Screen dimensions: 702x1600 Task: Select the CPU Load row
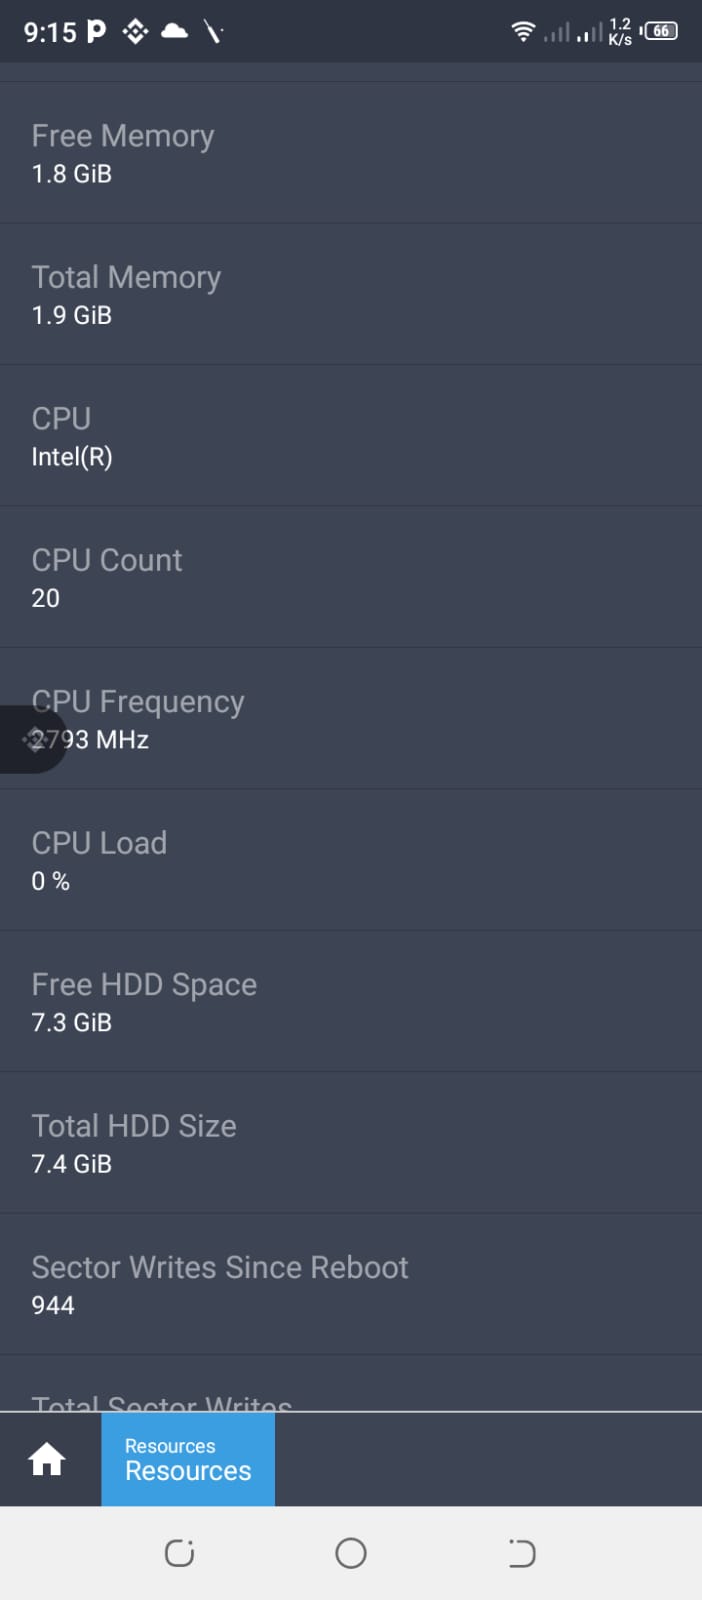pyautogui.click(x=351, y=860)
